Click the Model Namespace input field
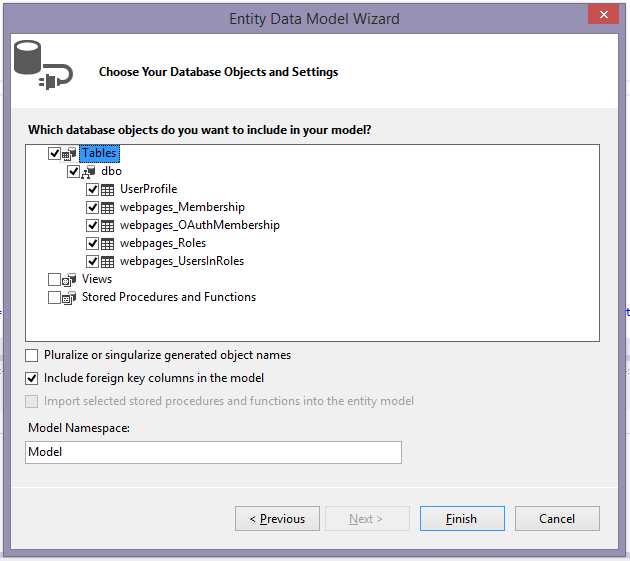 pos(213,452)
